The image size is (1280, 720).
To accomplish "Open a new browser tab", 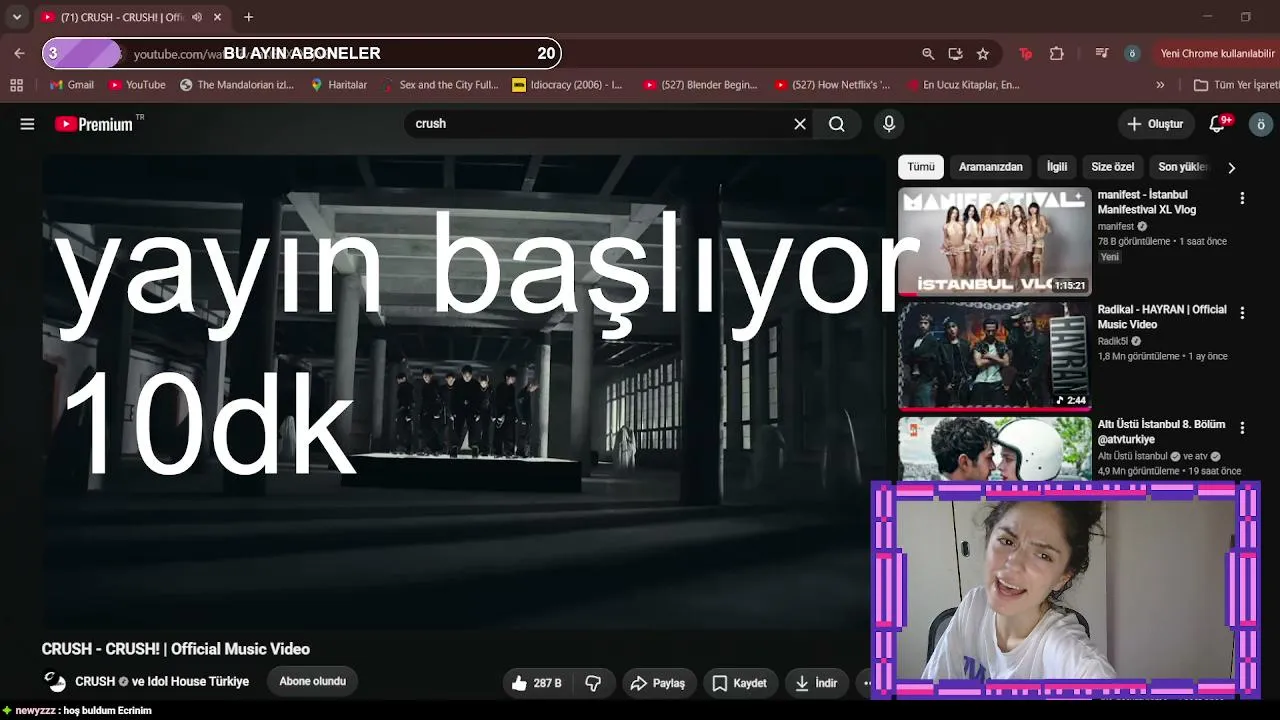I will tap(248, 17).
